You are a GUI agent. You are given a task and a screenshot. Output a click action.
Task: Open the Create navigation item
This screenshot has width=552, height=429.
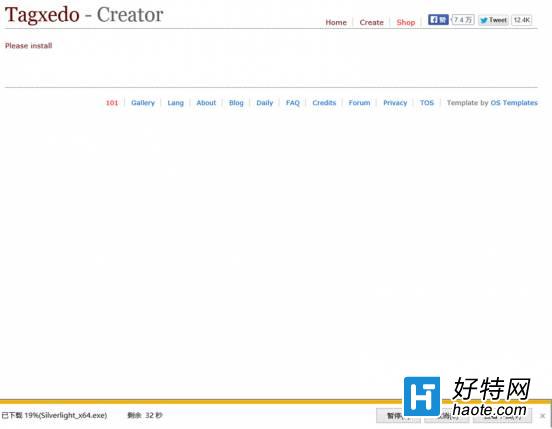[x=371, y=22]
